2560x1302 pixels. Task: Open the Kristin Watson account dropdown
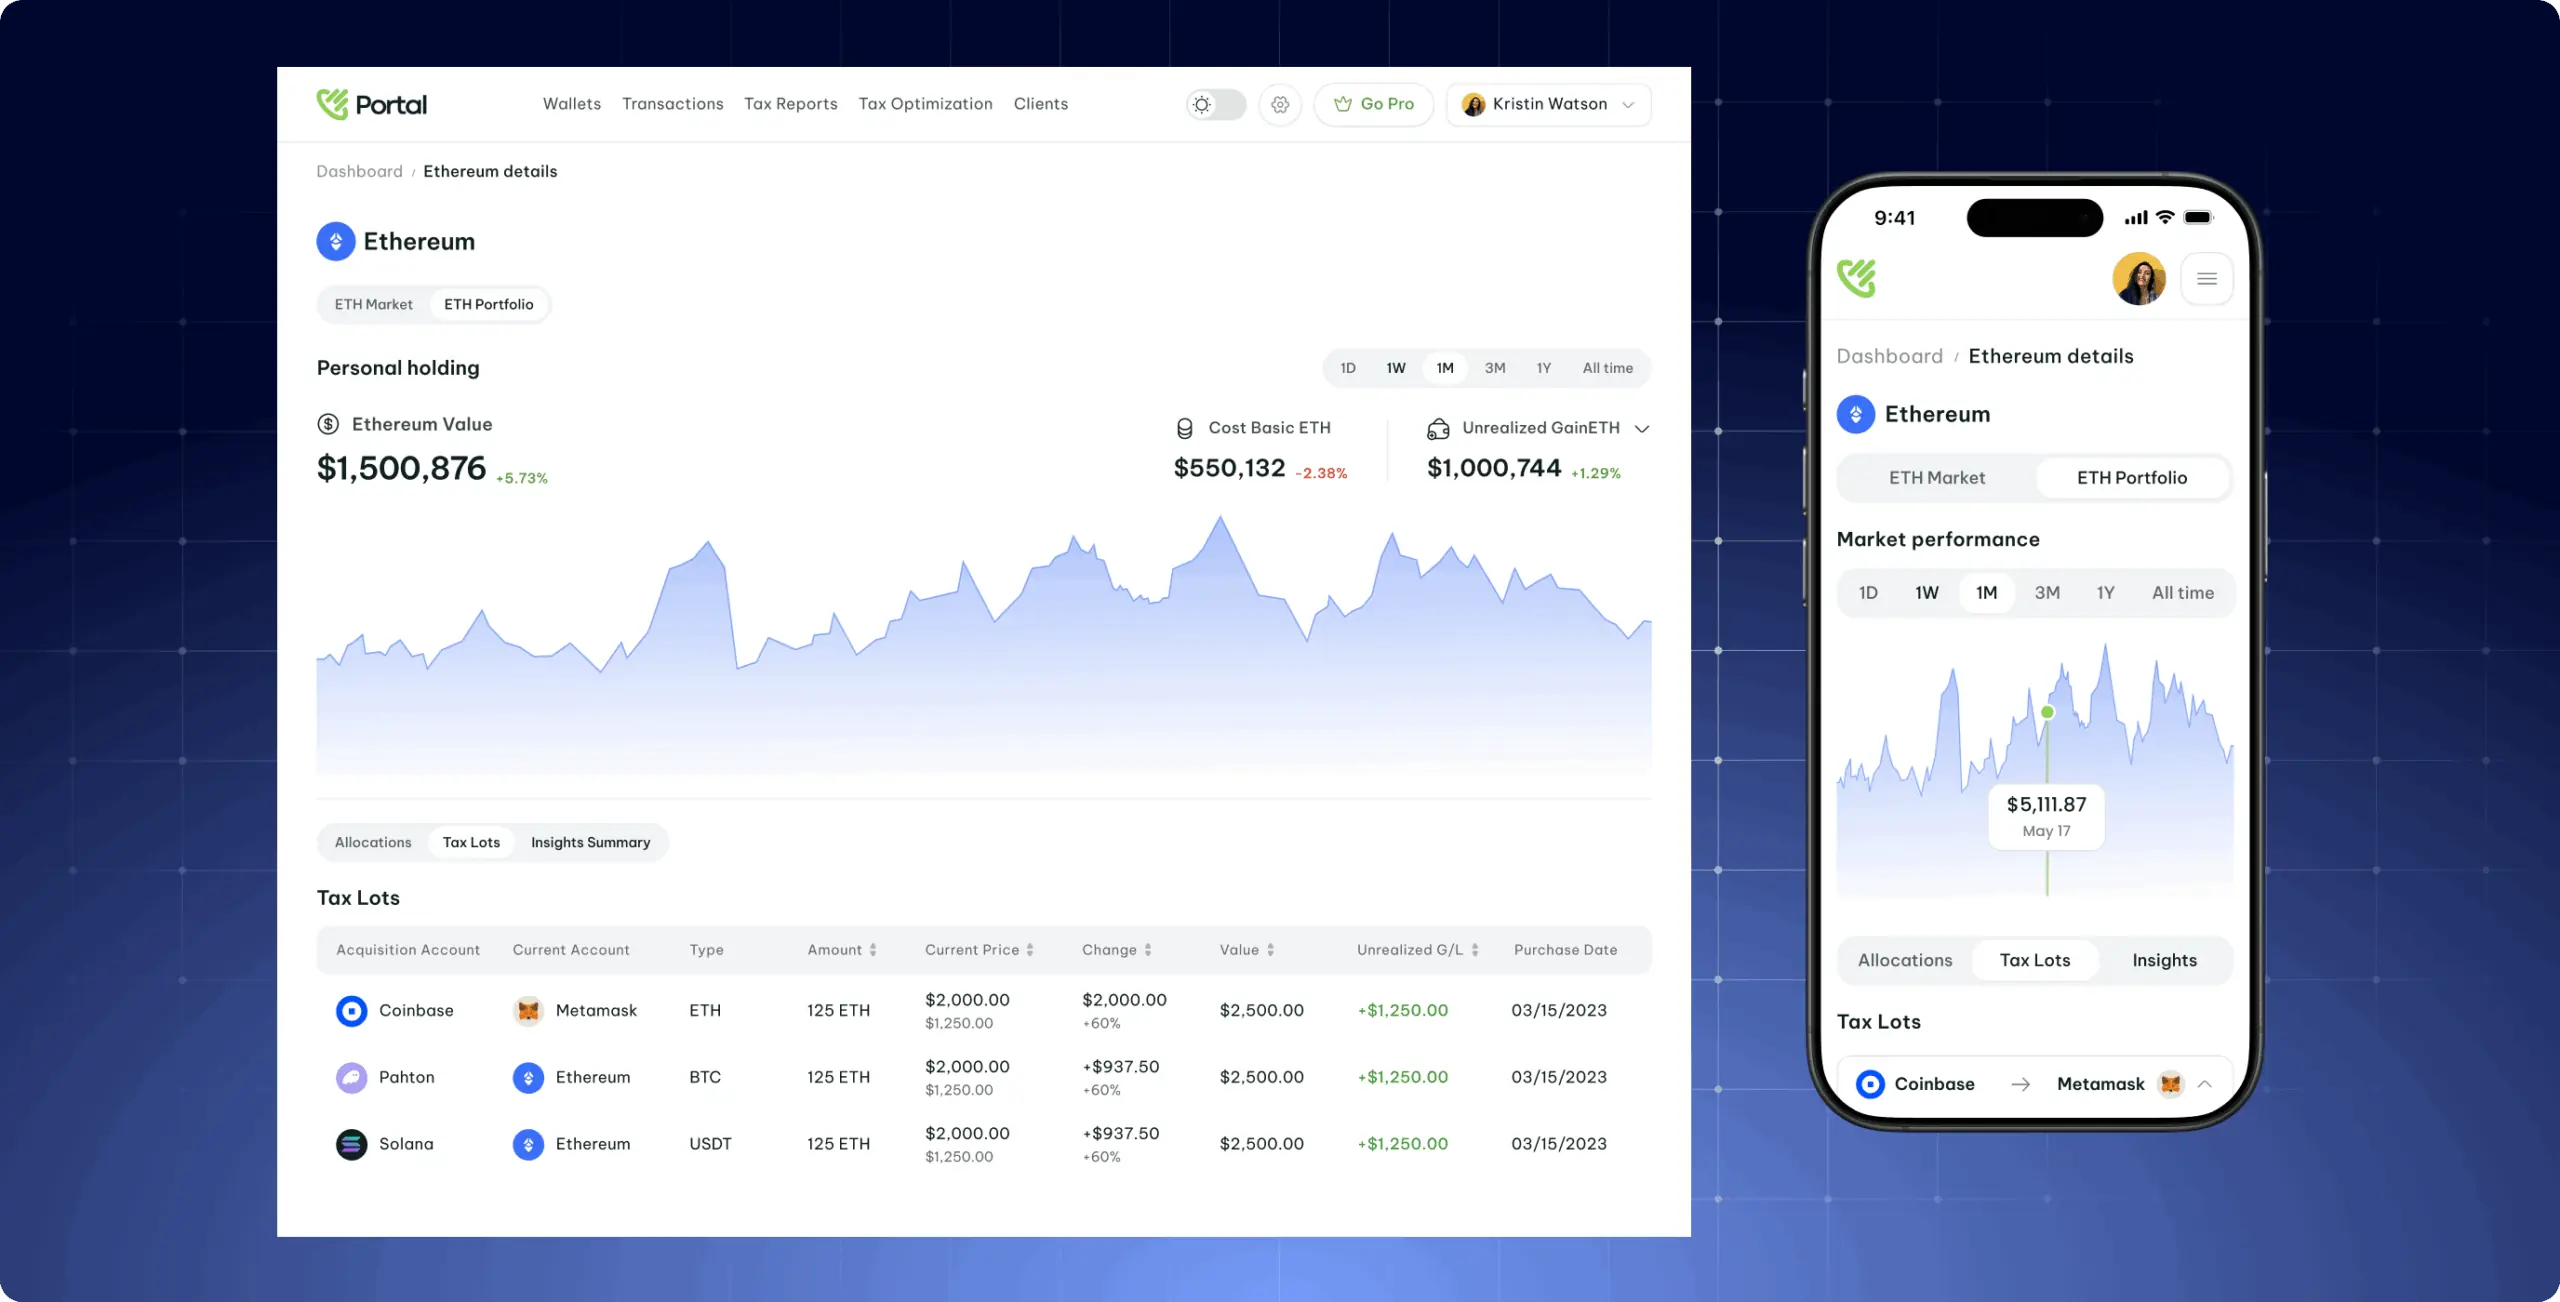[x=1548, y=104]
